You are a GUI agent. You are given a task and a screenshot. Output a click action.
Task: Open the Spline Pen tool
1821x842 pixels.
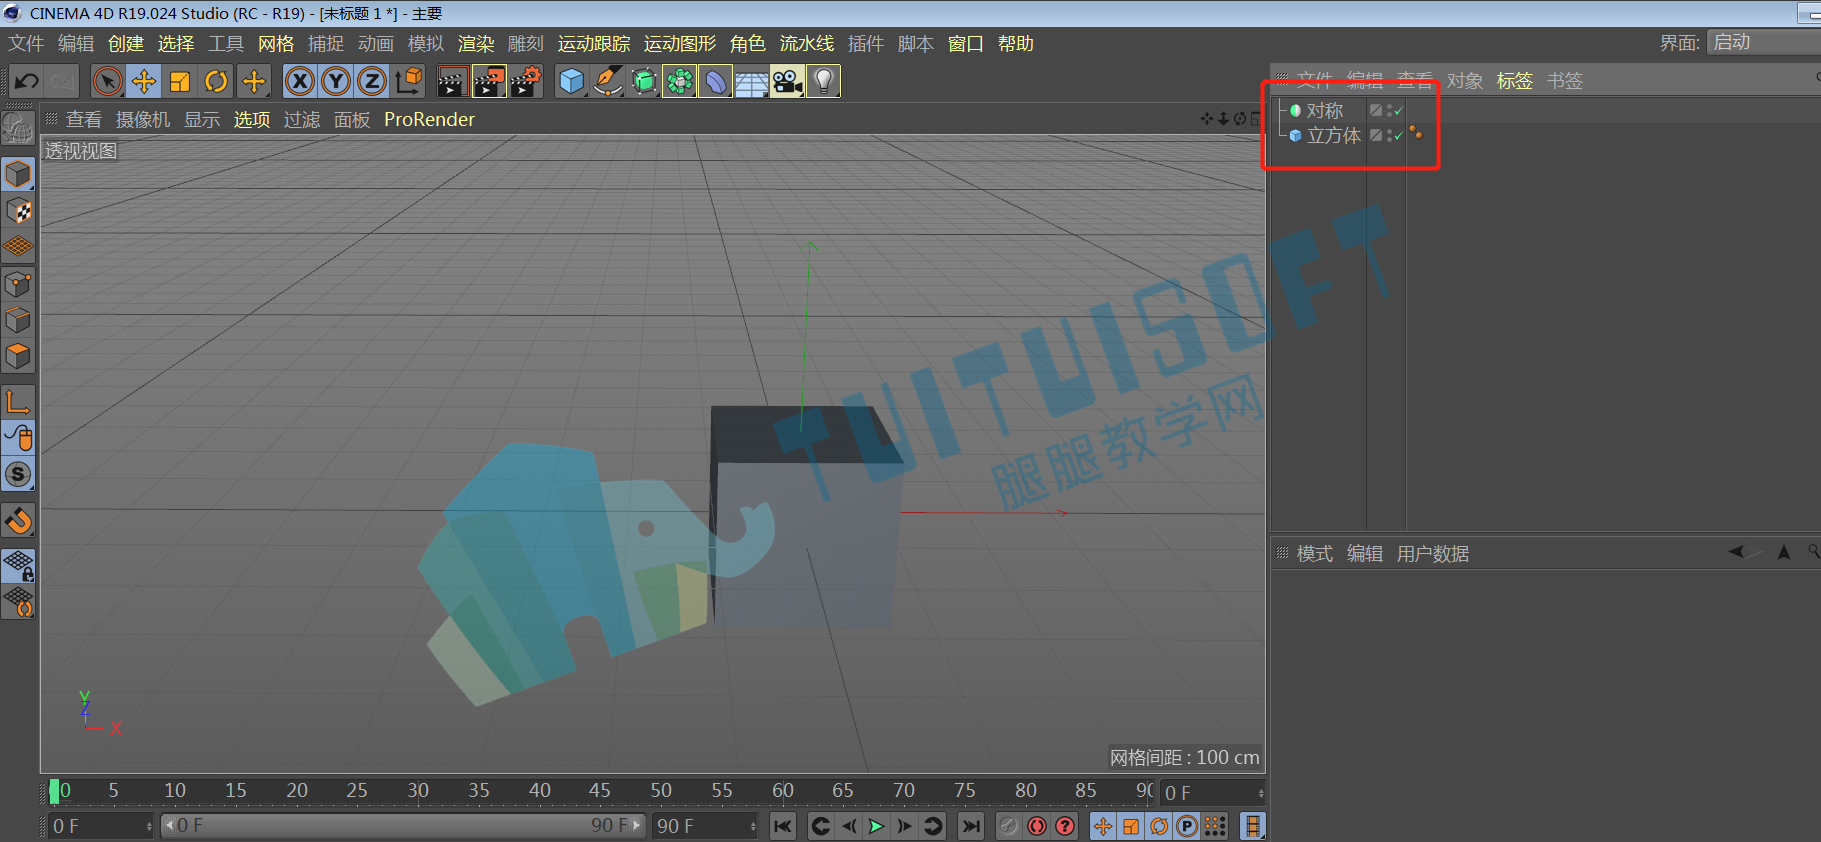[x=607, y=81]
